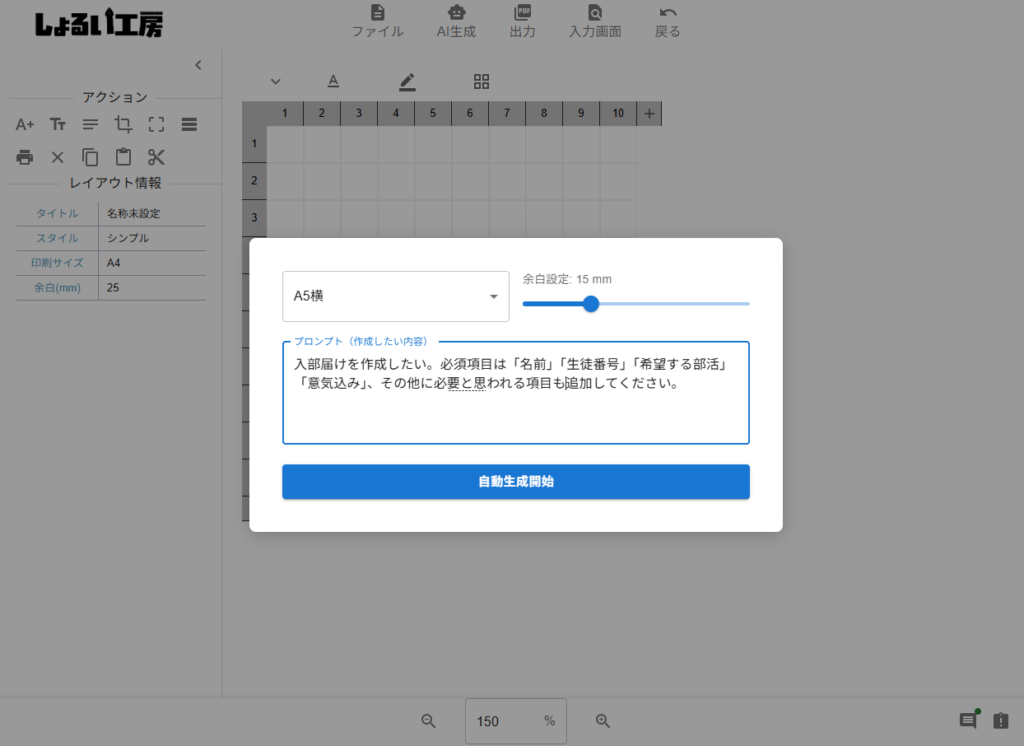
Task: Select the crop tool icon
Action: [x=123, y=125]
